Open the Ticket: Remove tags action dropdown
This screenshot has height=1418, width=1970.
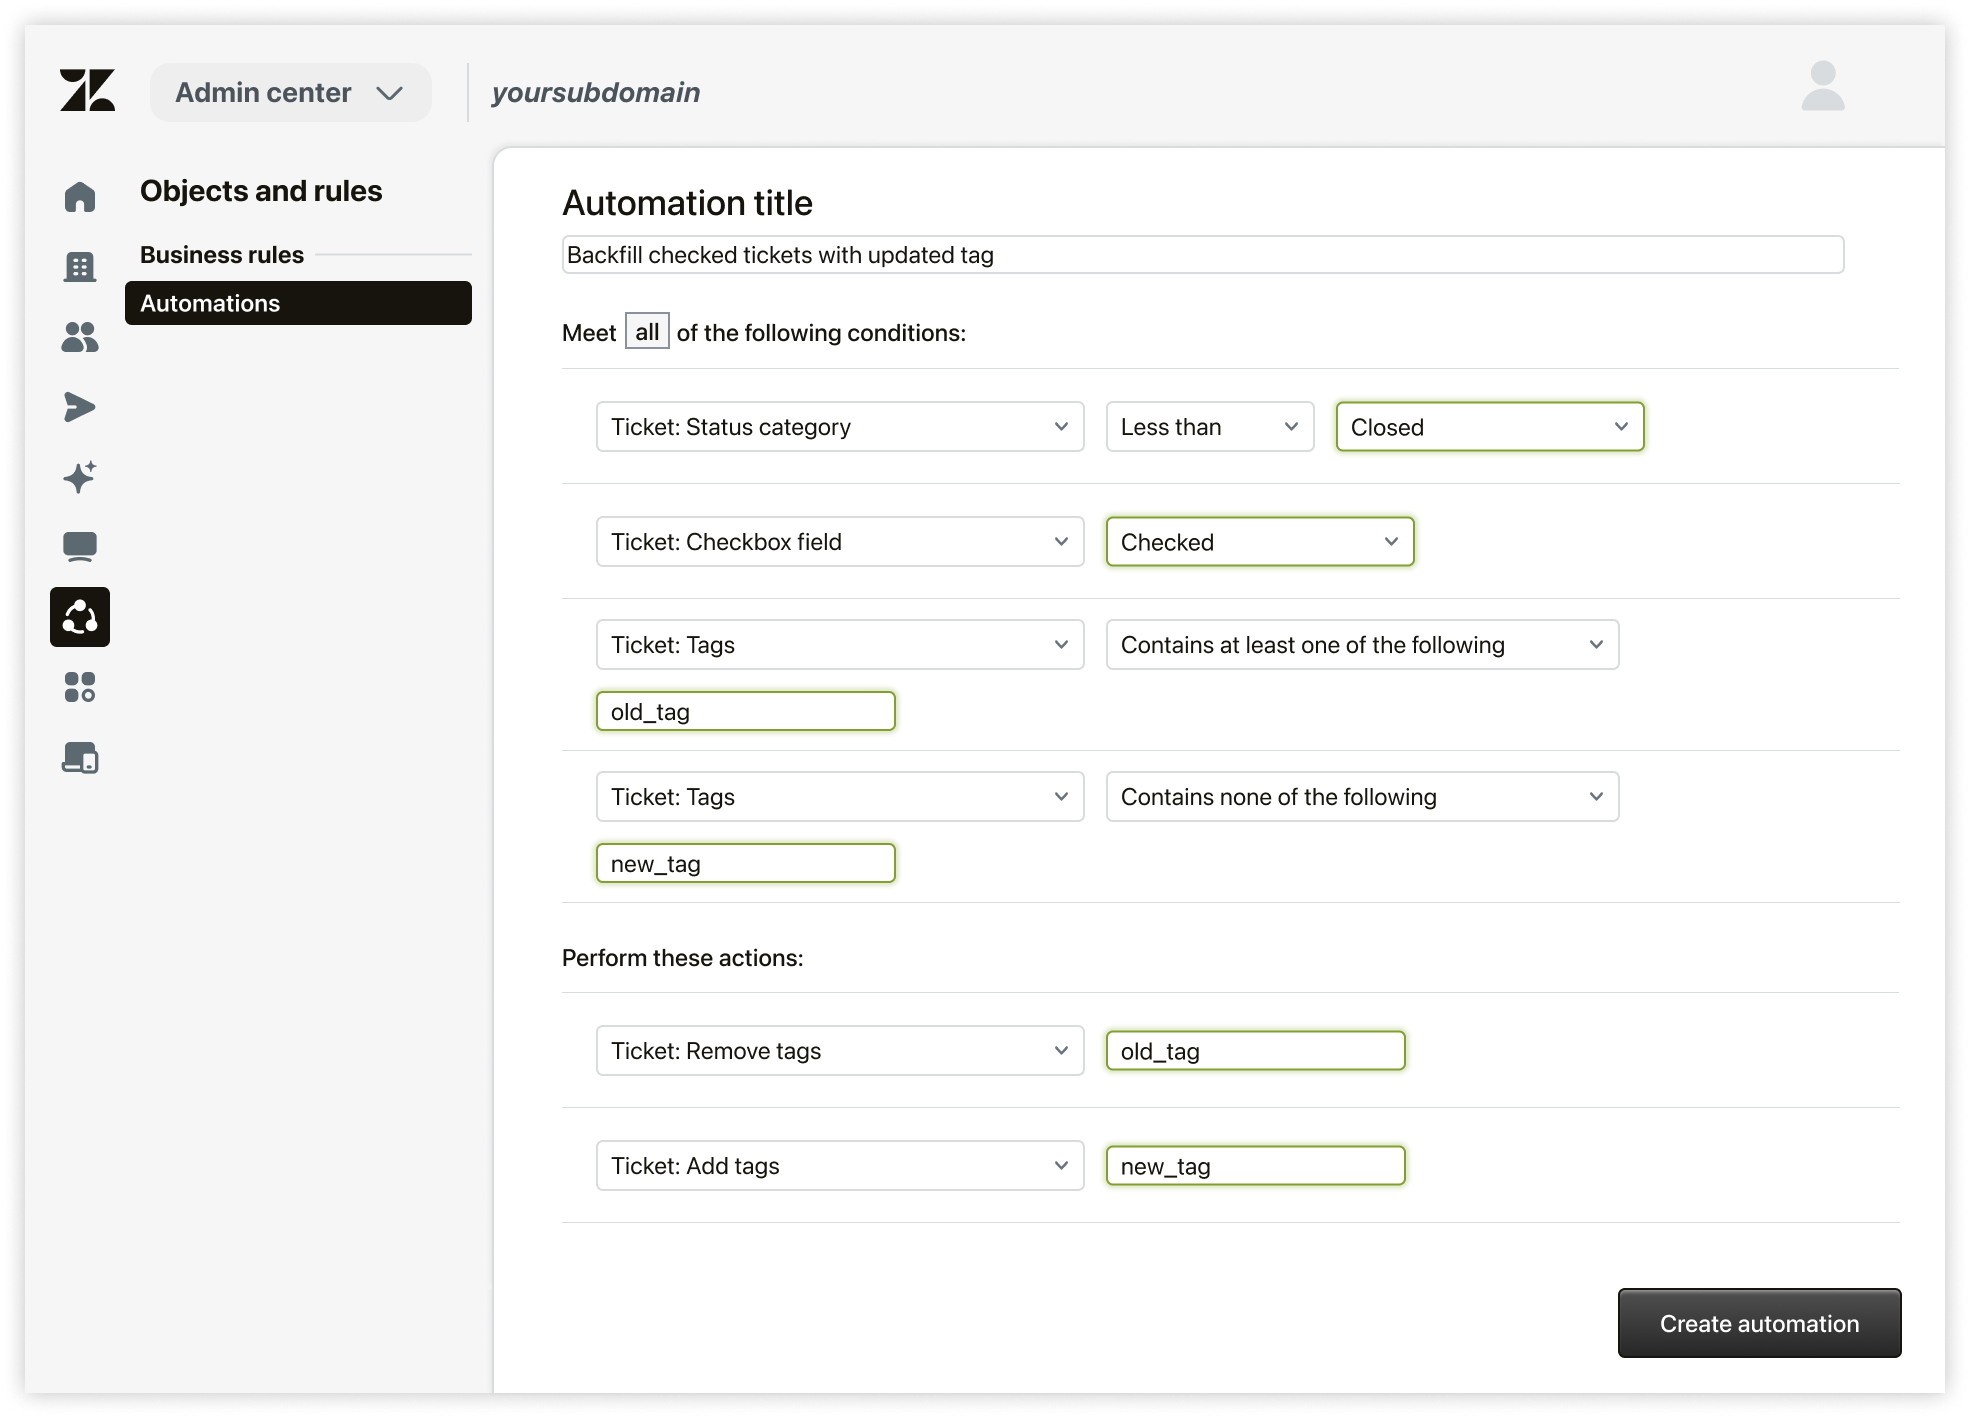[x=840, y=1051]
